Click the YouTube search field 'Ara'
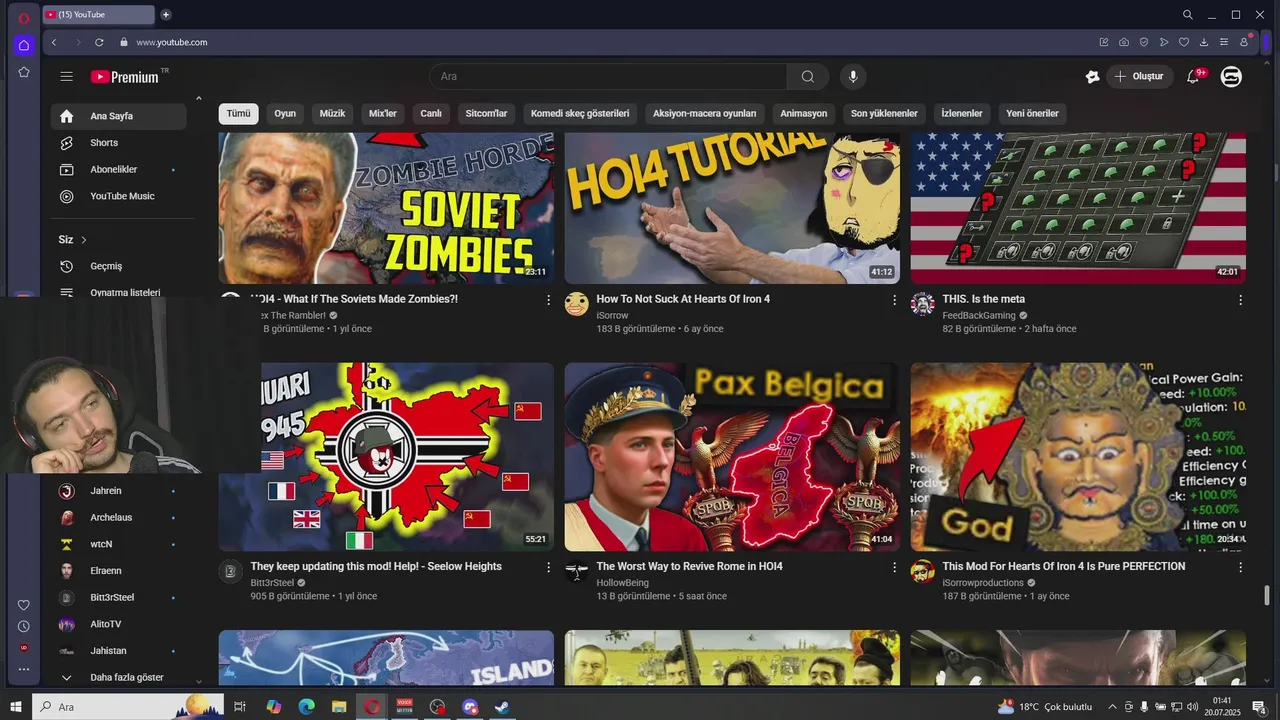 (x=608, y=76)
